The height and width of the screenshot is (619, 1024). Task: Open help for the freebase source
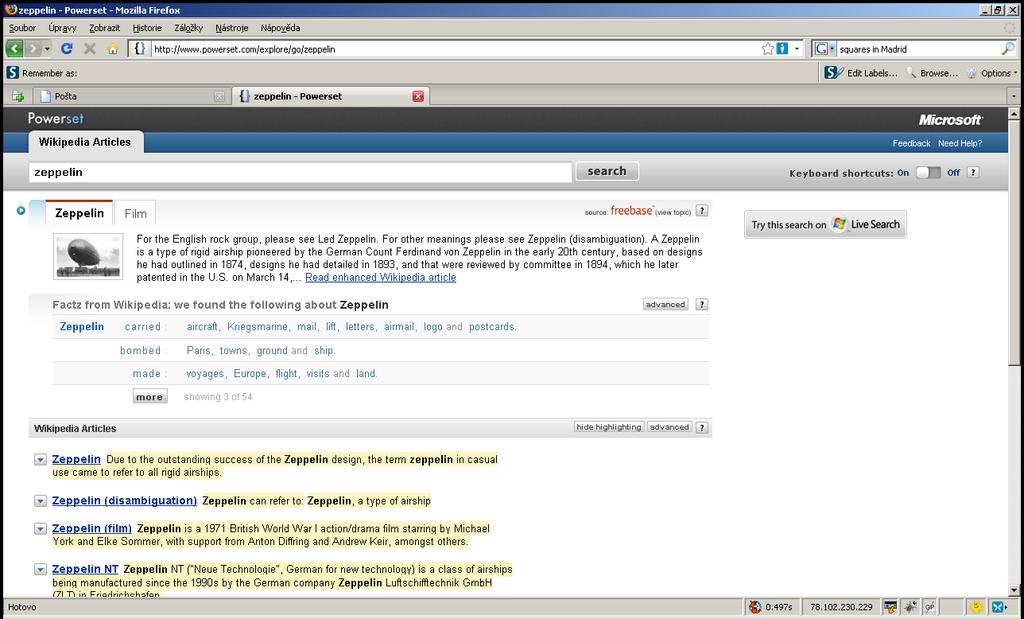702,210
